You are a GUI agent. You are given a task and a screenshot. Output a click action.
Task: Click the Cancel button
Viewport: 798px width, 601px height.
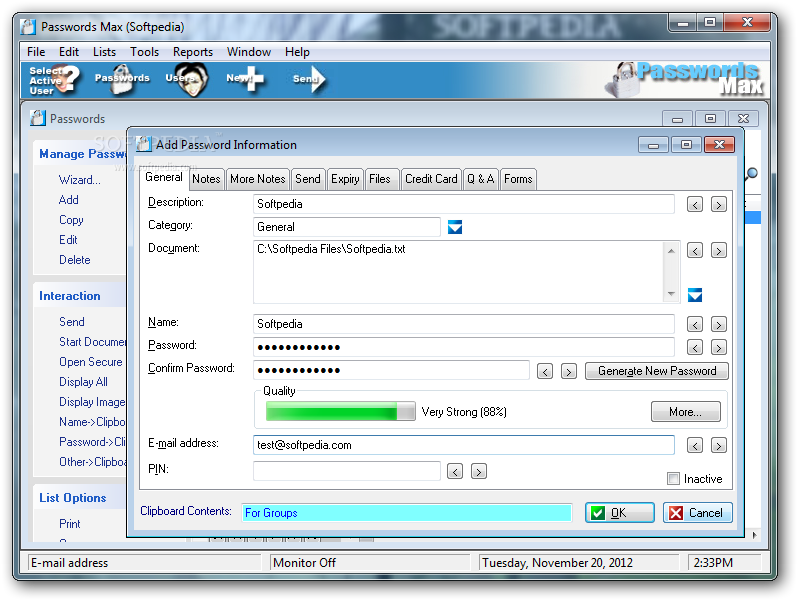698,512
